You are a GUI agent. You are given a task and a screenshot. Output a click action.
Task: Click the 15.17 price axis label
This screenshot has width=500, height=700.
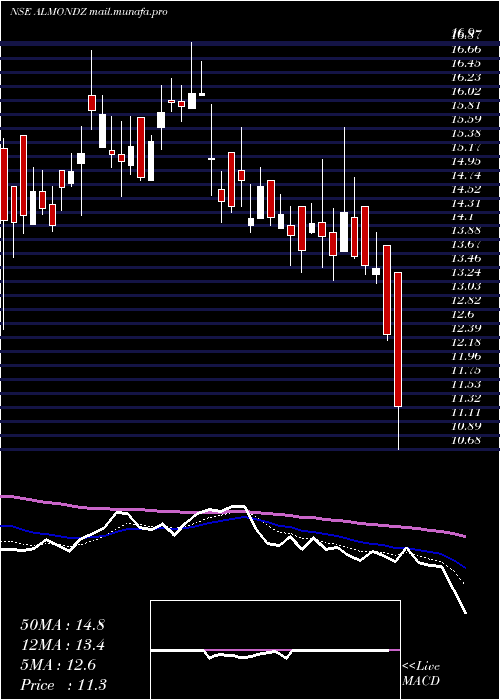point(466,147)
